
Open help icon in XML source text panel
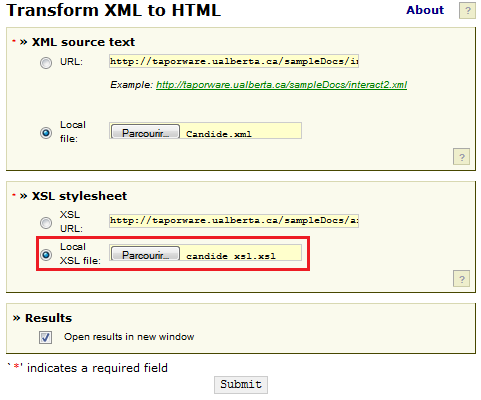tap(461, 157)
